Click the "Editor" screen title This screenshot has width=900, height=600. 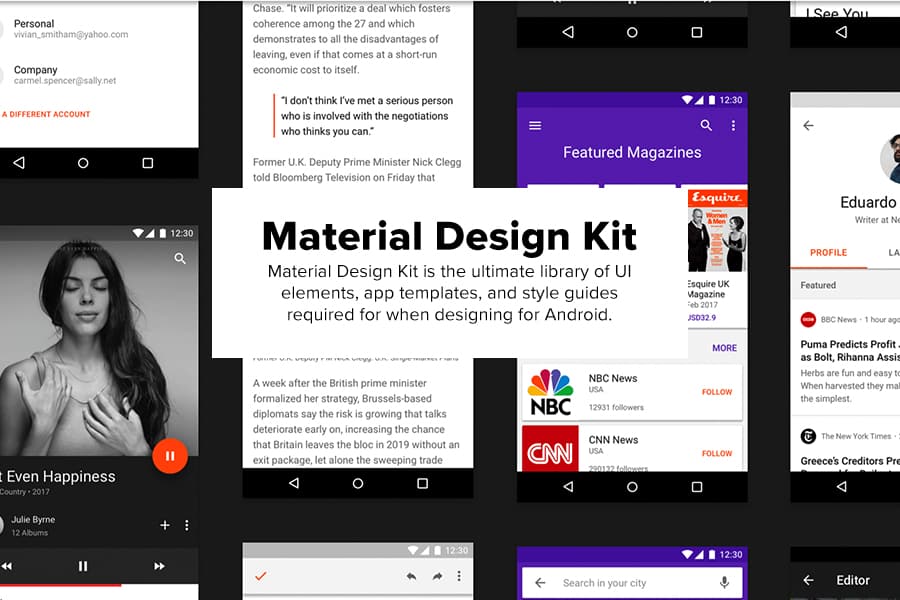(853, 580)
